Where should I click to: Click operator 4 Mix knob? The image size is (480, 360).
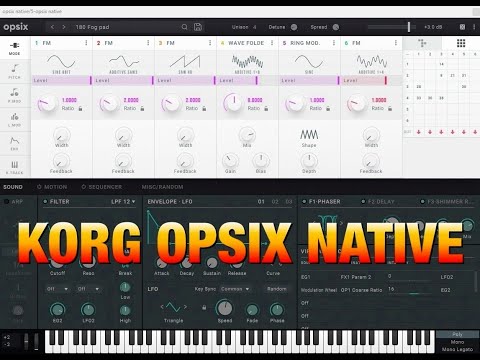point(247,135)
